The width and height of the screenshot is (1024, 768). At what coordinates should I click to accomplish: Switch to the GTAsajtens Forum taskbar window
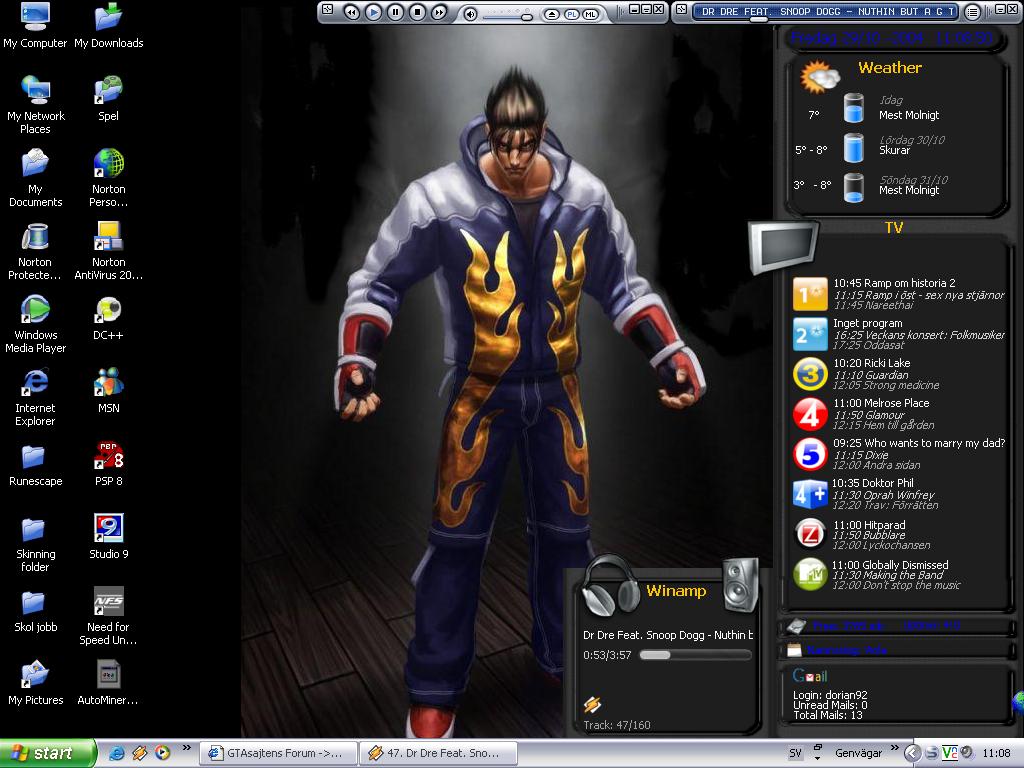[277, 753]
